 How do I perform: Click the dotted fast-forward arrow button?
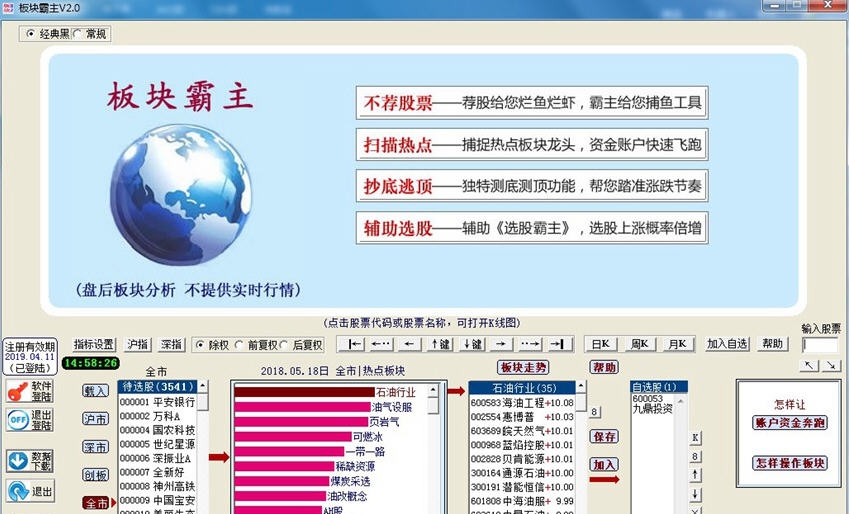click(530, 344)
